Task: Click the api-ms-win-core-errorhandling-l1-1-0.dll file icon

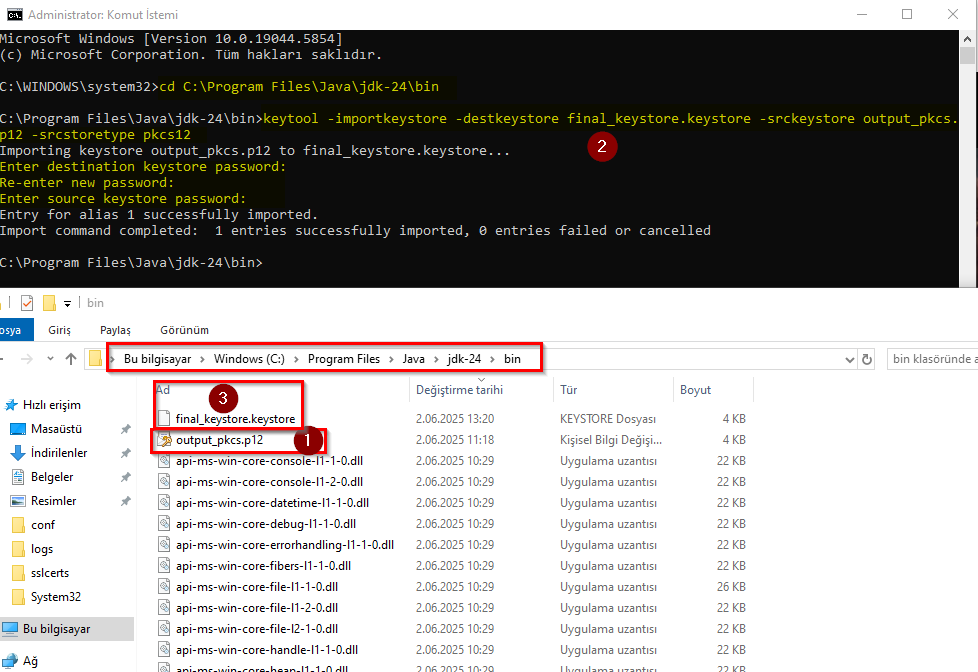Action: (x=164, y=545)
